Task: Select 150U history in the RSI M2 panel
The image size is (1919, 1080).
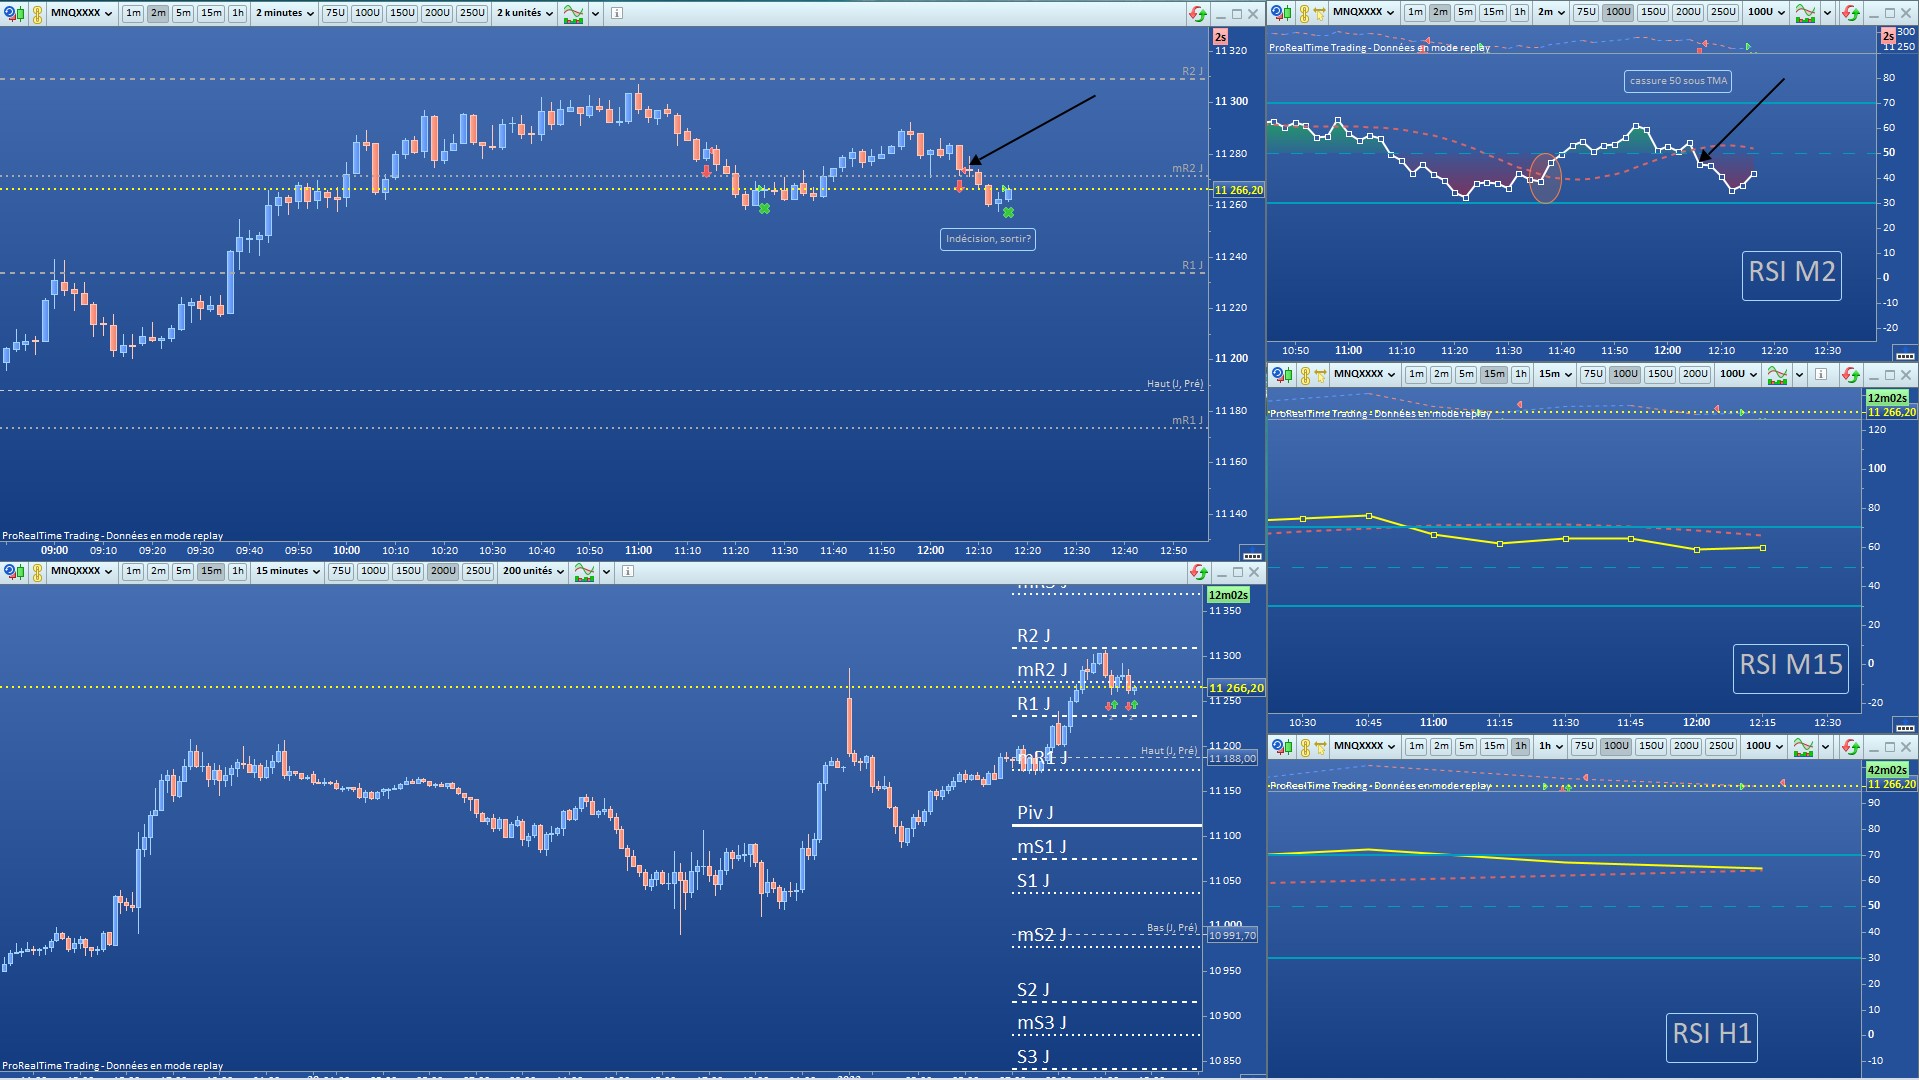Action: click(x=1653, y=12)
